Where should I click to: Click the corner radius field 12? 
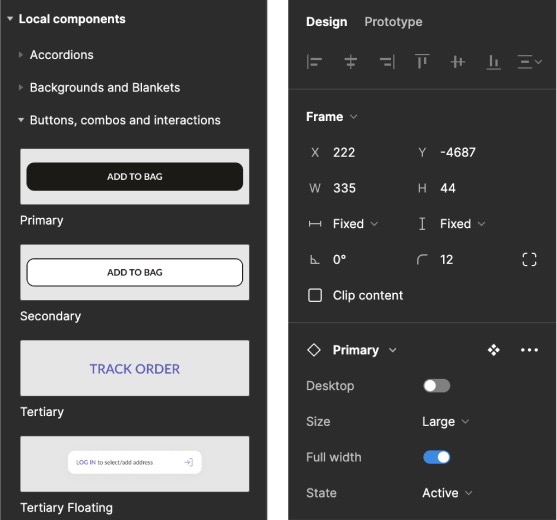(447, 260)
